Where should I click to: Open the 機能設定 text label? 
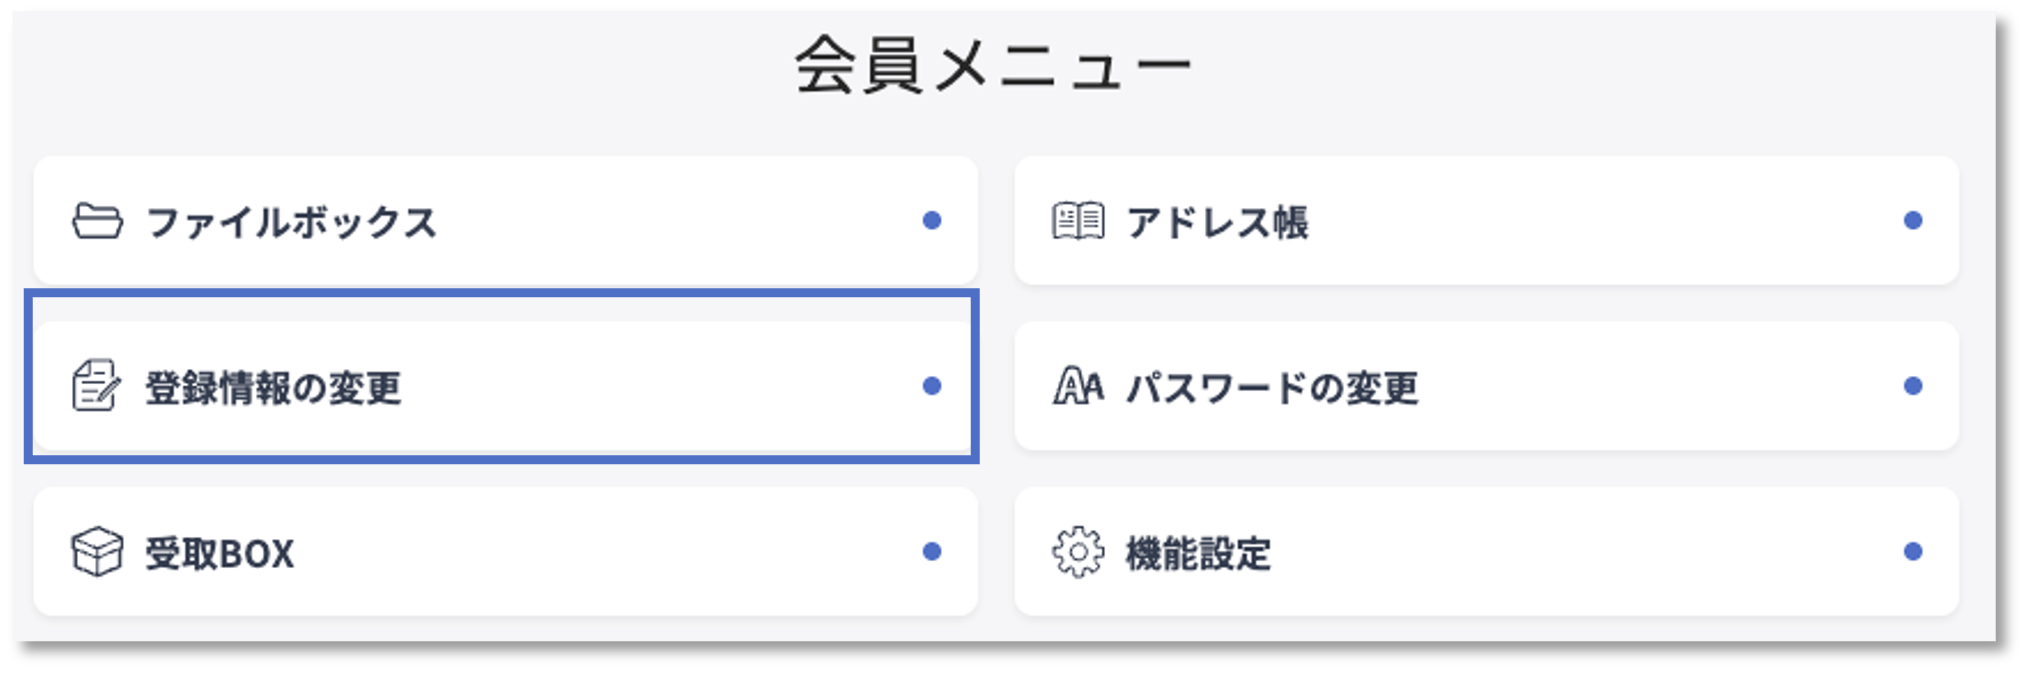click(1198, 554)
